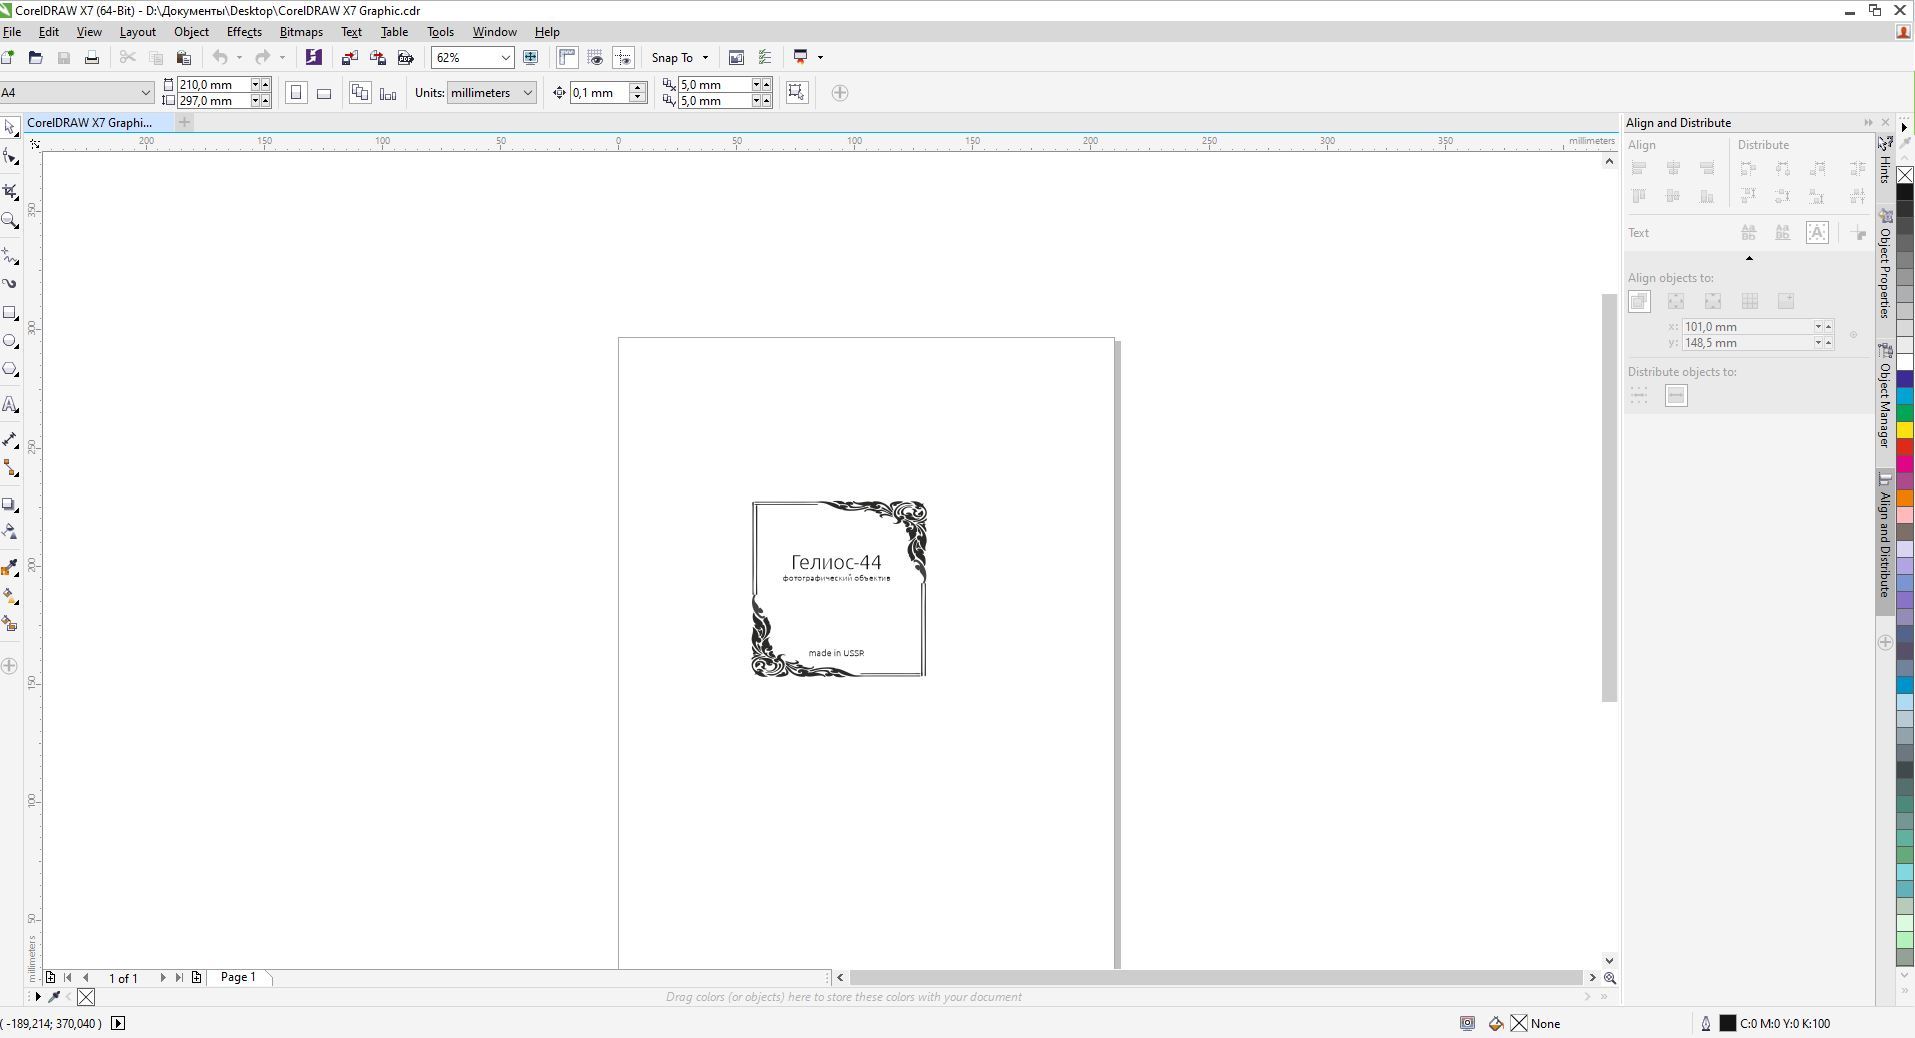
Task: Collapse the Align section expander arrow
Action: click(1749, 259)
